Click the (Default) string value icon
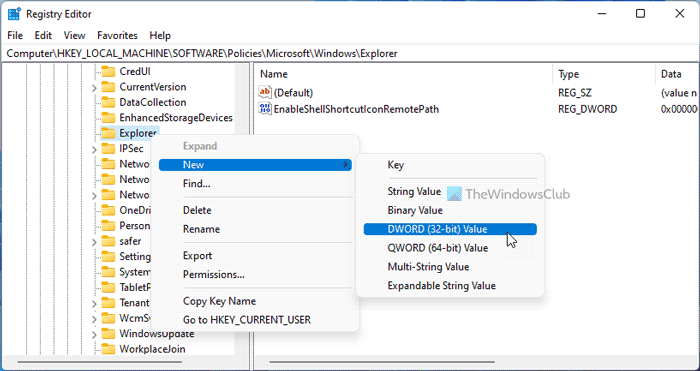Screen dimensions: 700x371 [x=265, y=92]
